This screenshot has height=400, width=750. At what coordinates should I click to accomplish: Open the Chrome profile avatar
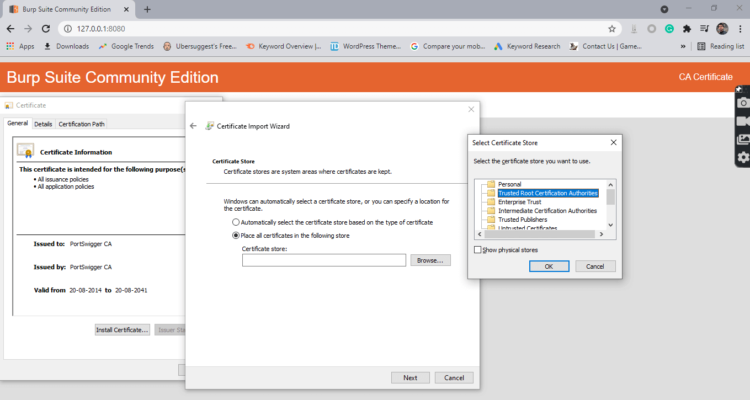tap(722, 29)
